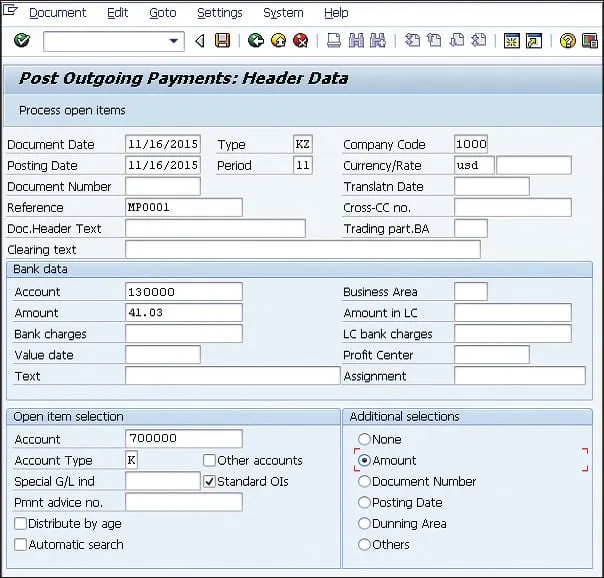
Task: Uncheck the Standard OIs checkbox
Action: click(209, 481)
